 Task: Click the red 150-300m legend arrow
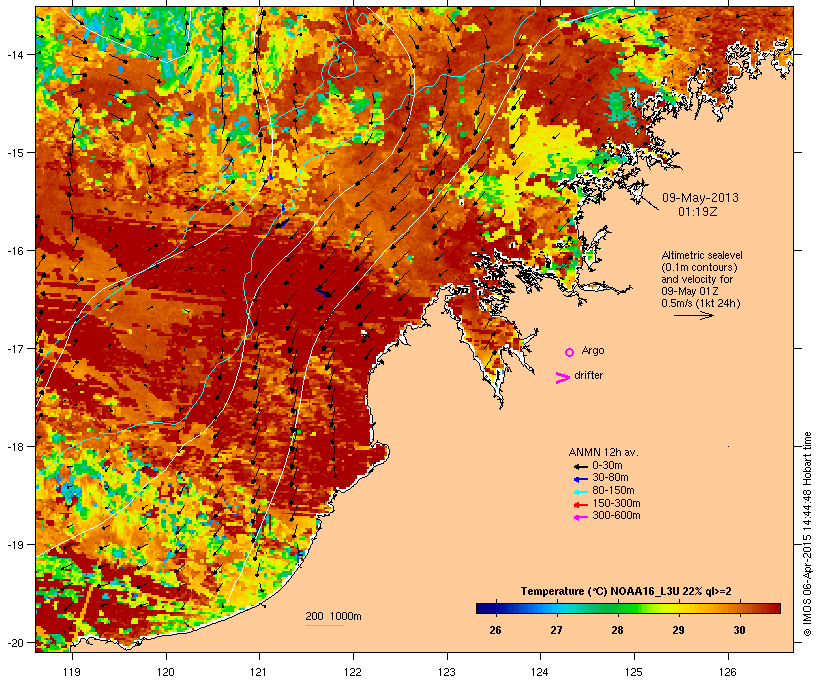(580, 504)
